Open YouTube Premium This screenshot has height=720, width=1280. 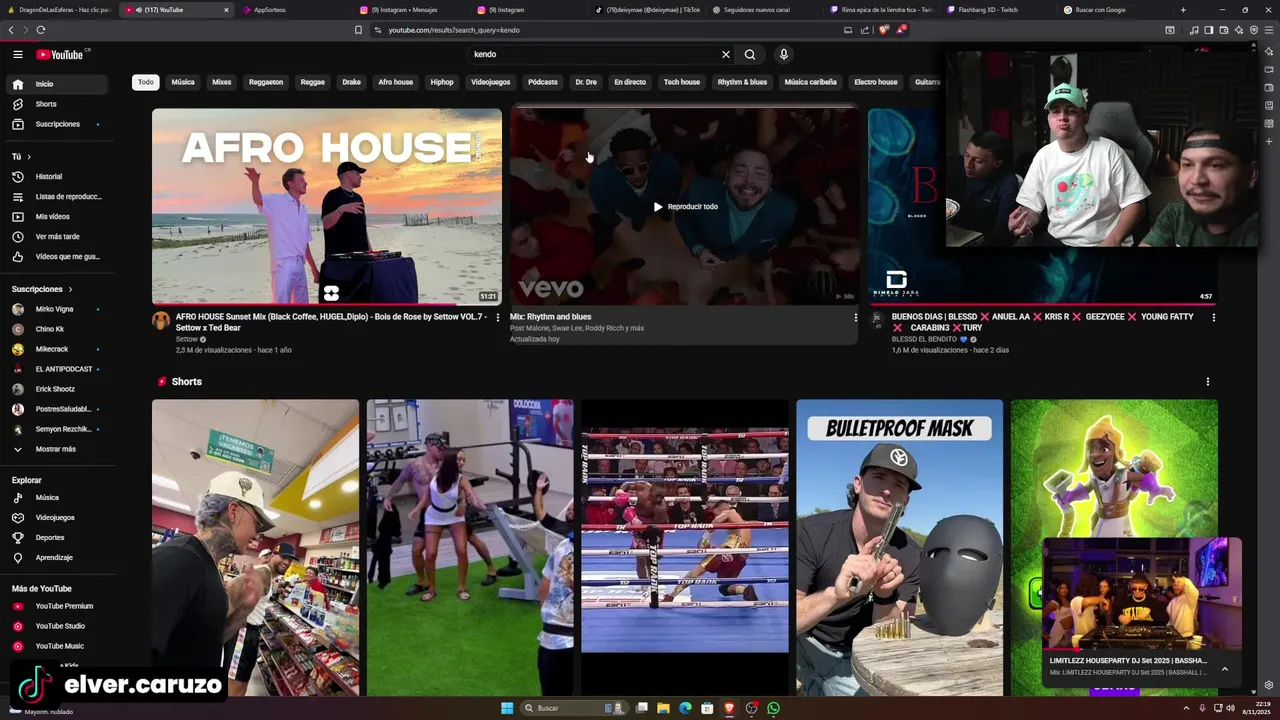coord(57,606)
